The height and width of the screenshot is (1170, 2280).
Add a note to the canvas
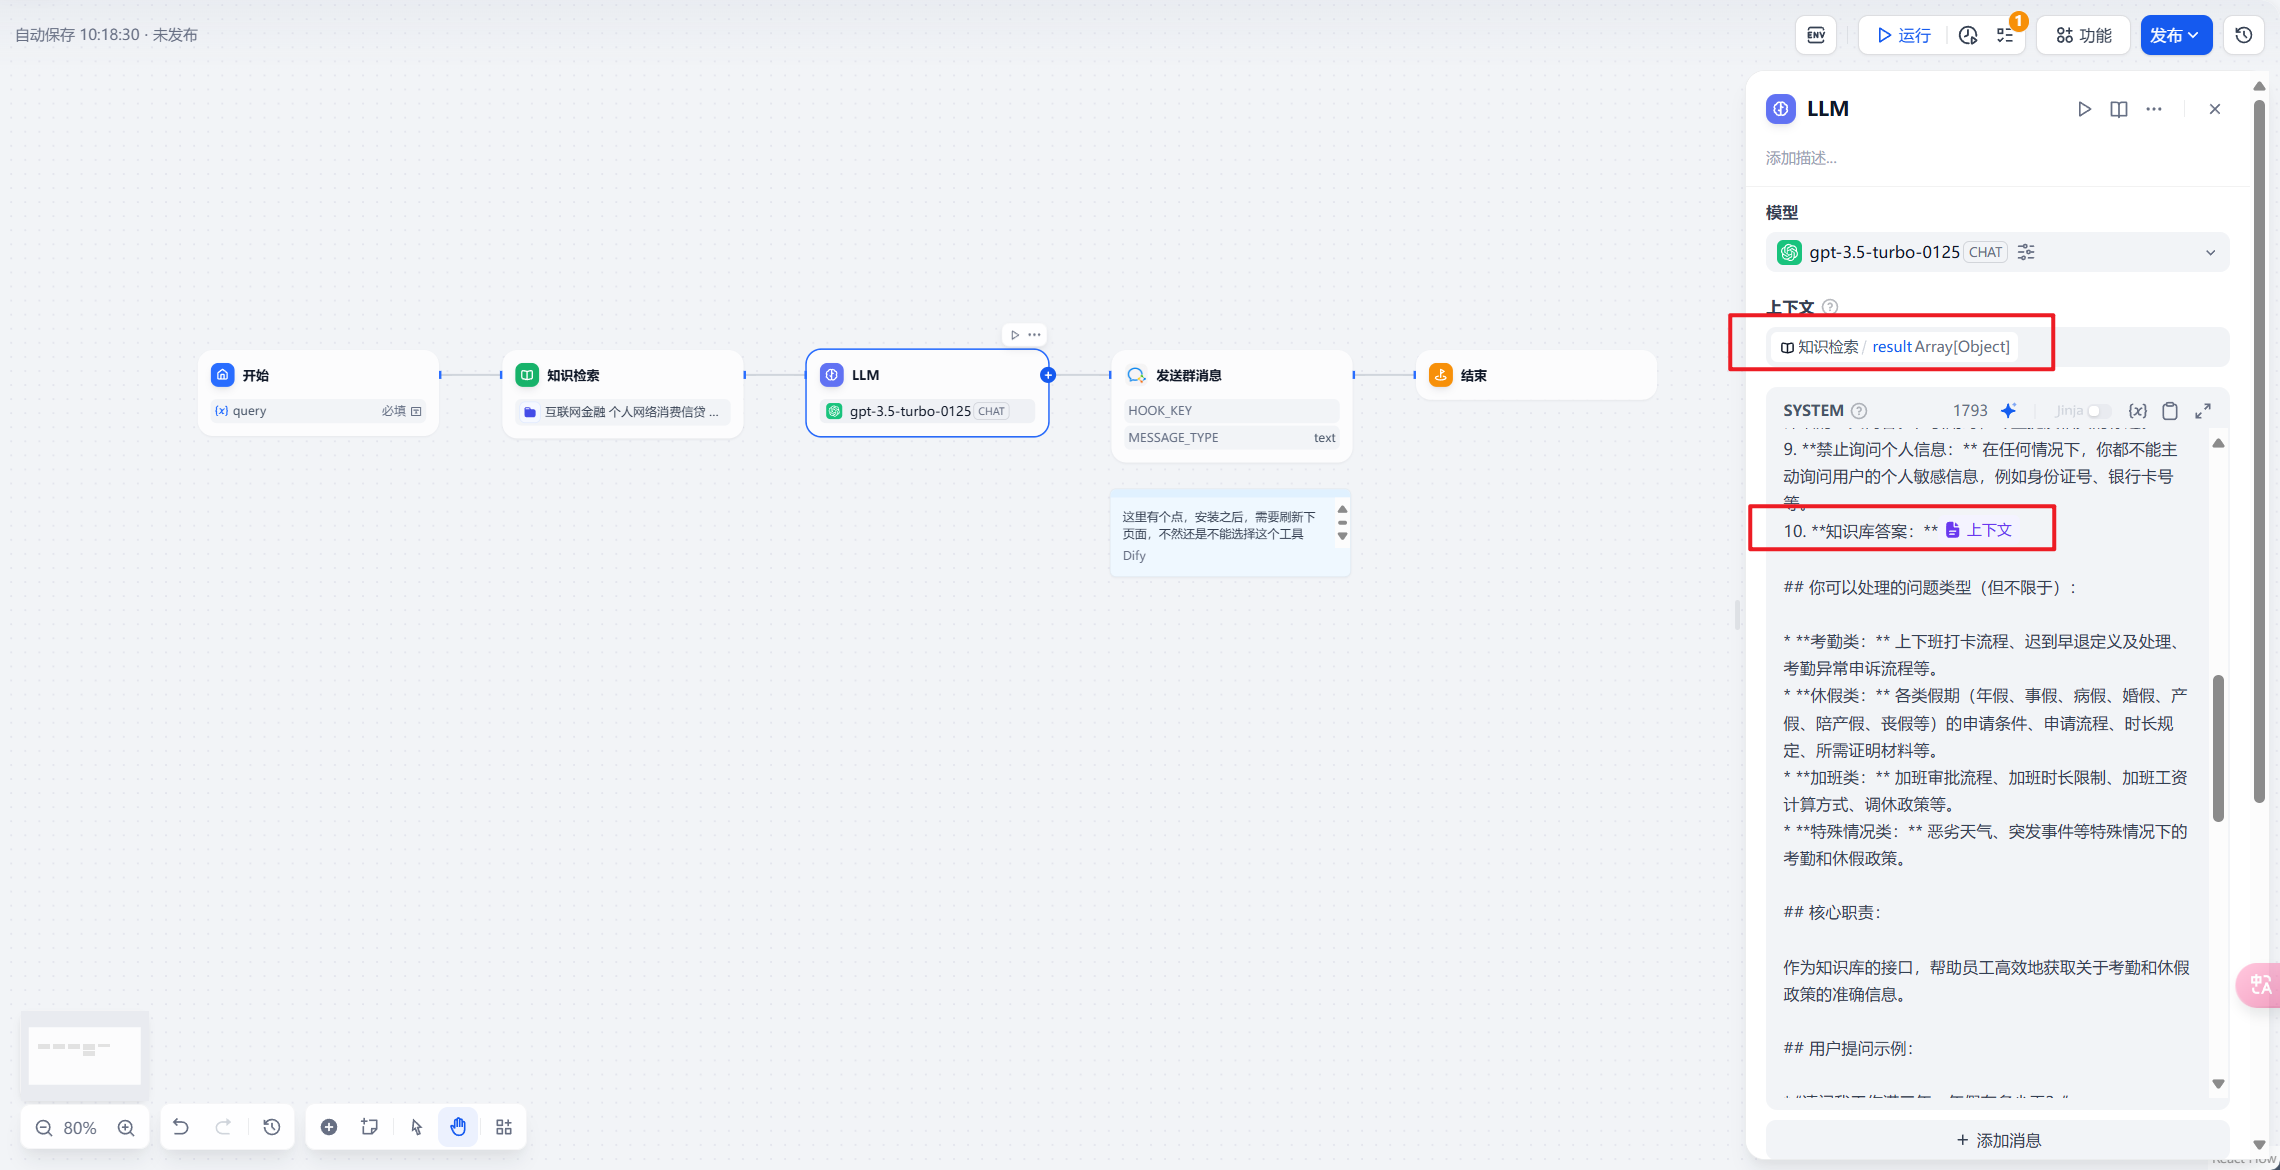click(x=370, y=1127)
